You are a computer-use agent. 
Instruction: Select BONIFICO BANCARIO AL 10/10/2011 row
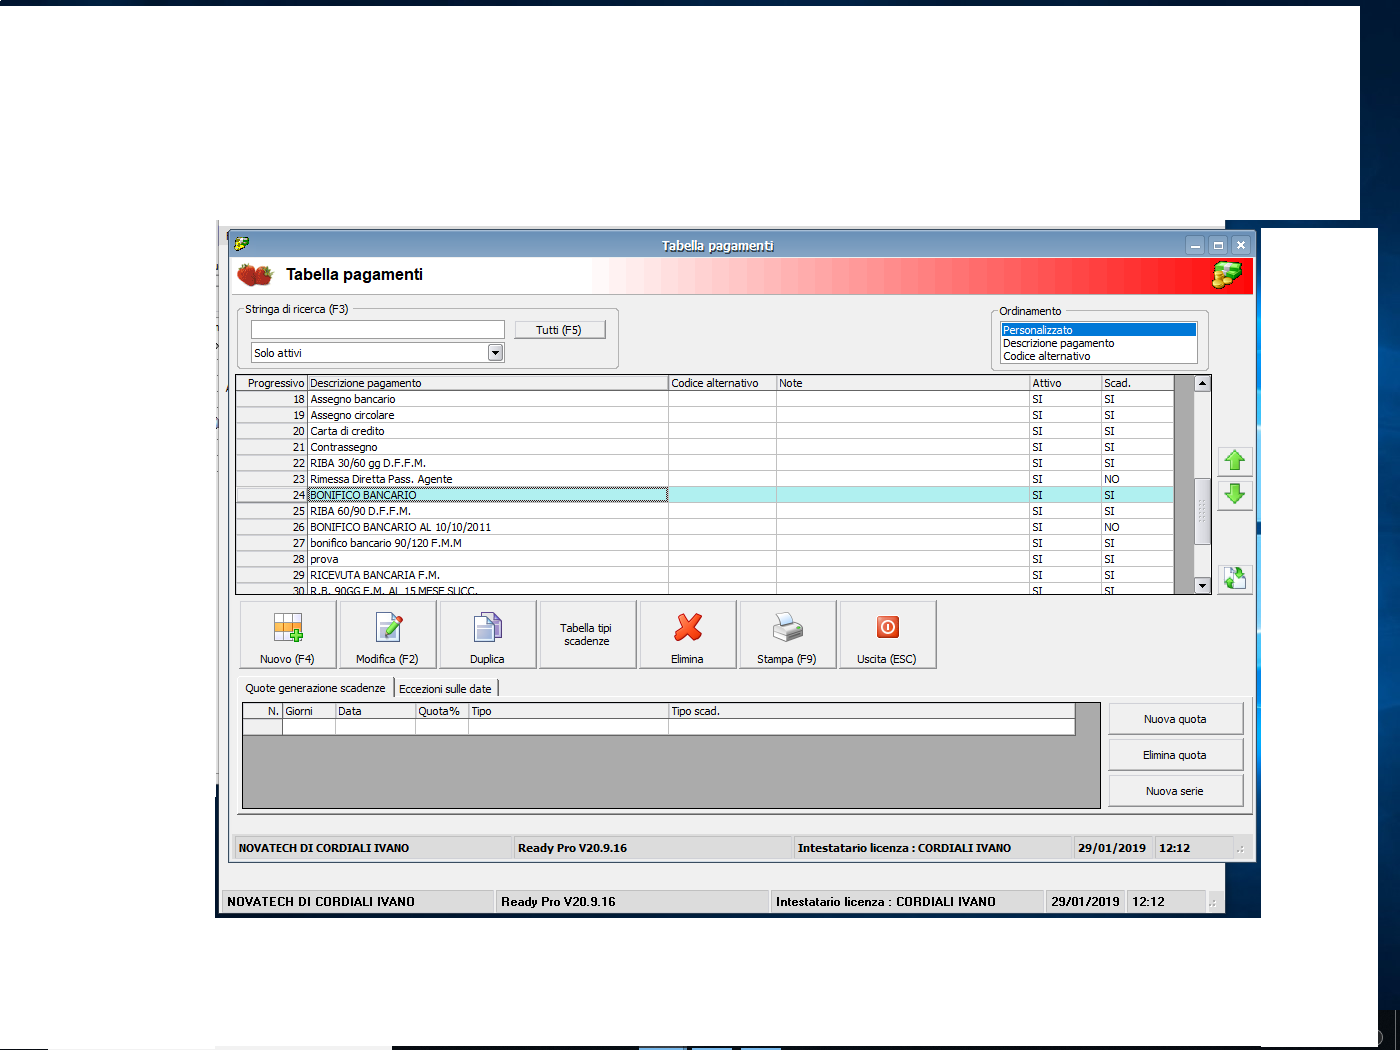click(x=705, y=527)
